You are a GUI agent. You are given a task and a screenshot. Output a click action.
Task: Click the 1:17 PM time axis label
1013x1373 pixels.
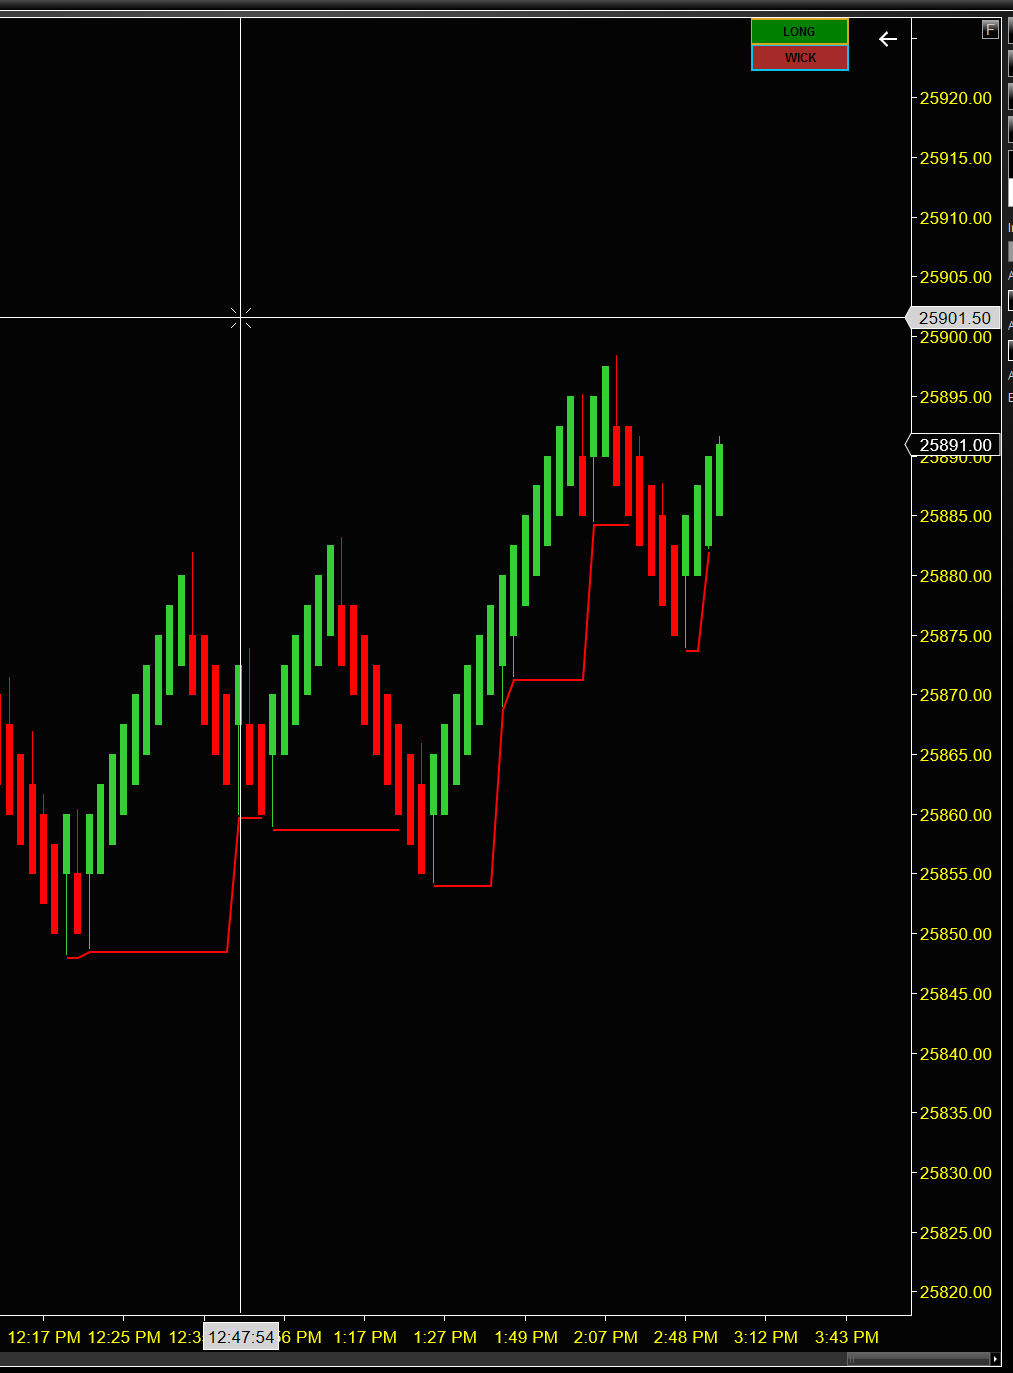pos(365,1337)
